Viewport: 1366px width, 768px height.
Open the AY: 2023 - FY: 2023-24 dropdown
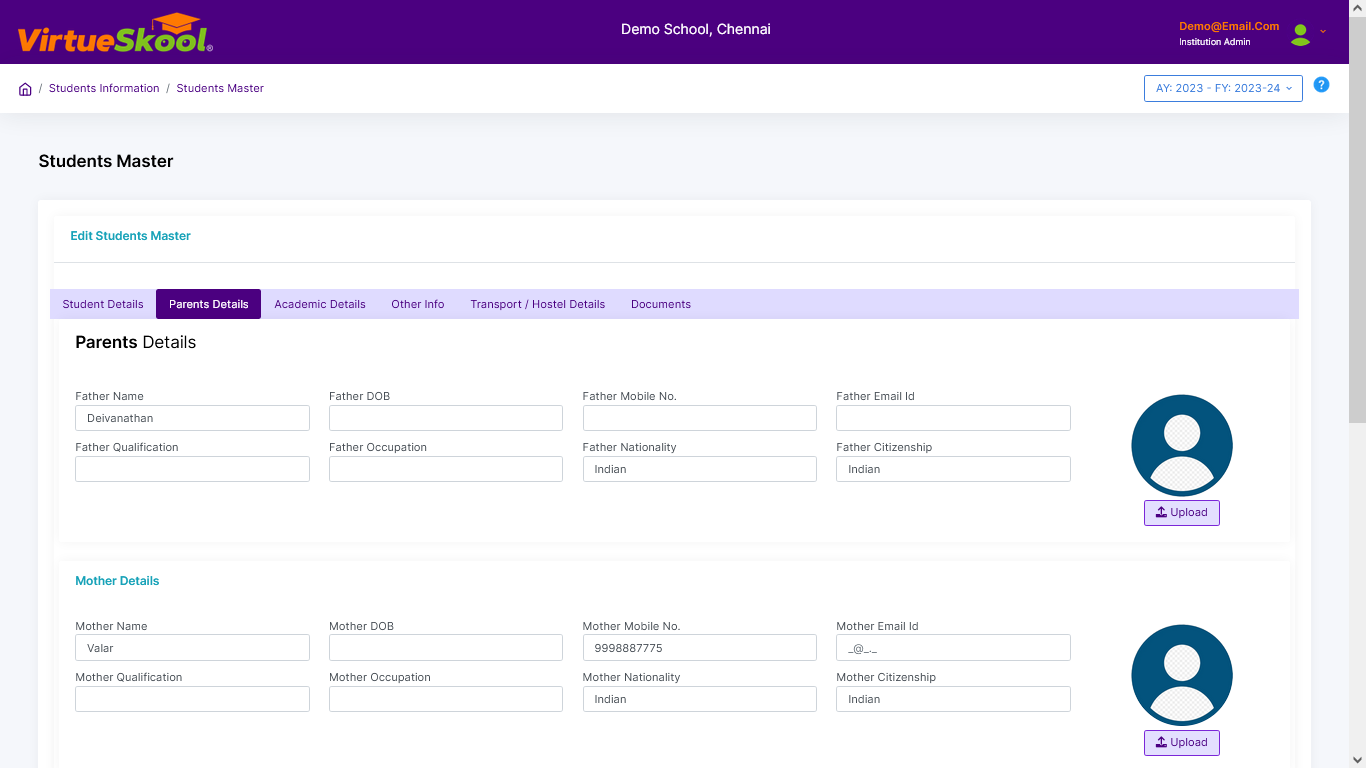pyautogui.click(x=1223, y=88)
